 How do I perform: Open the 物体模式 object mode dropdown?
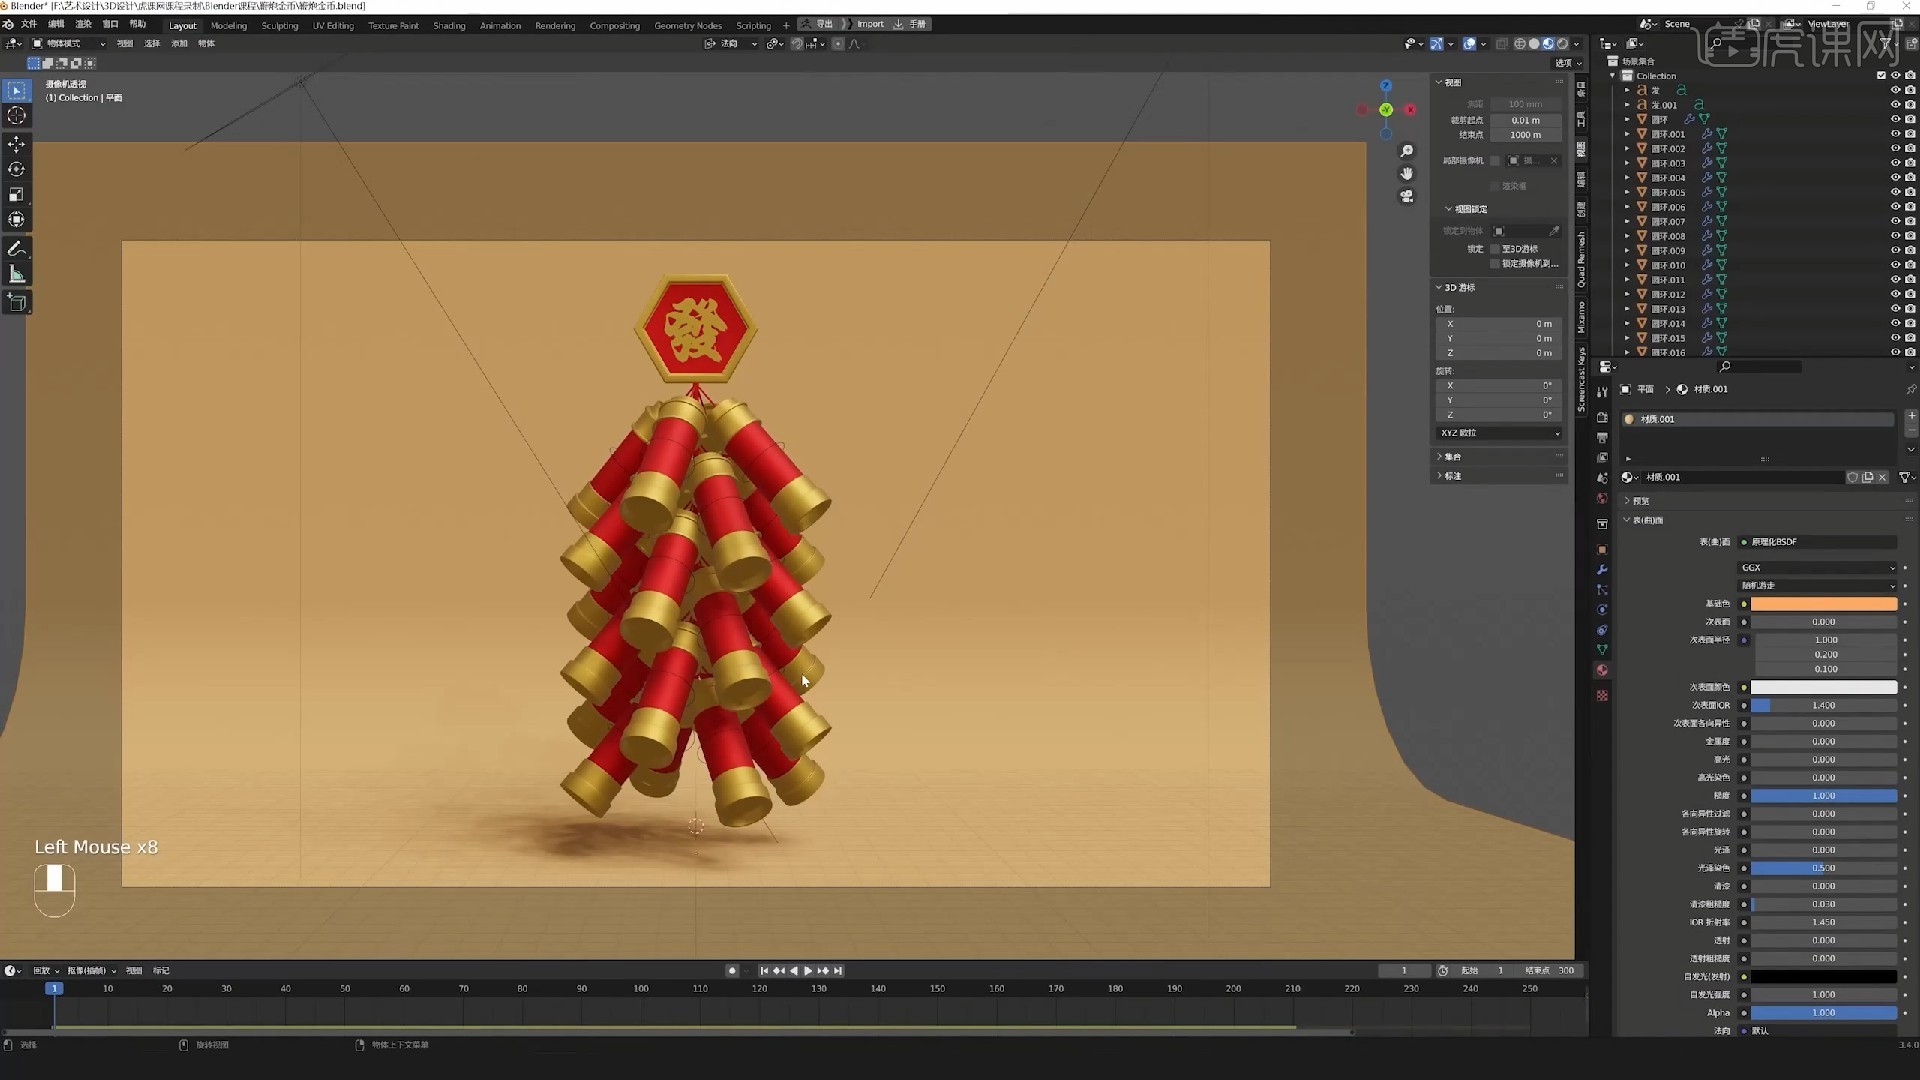[68, 44]
